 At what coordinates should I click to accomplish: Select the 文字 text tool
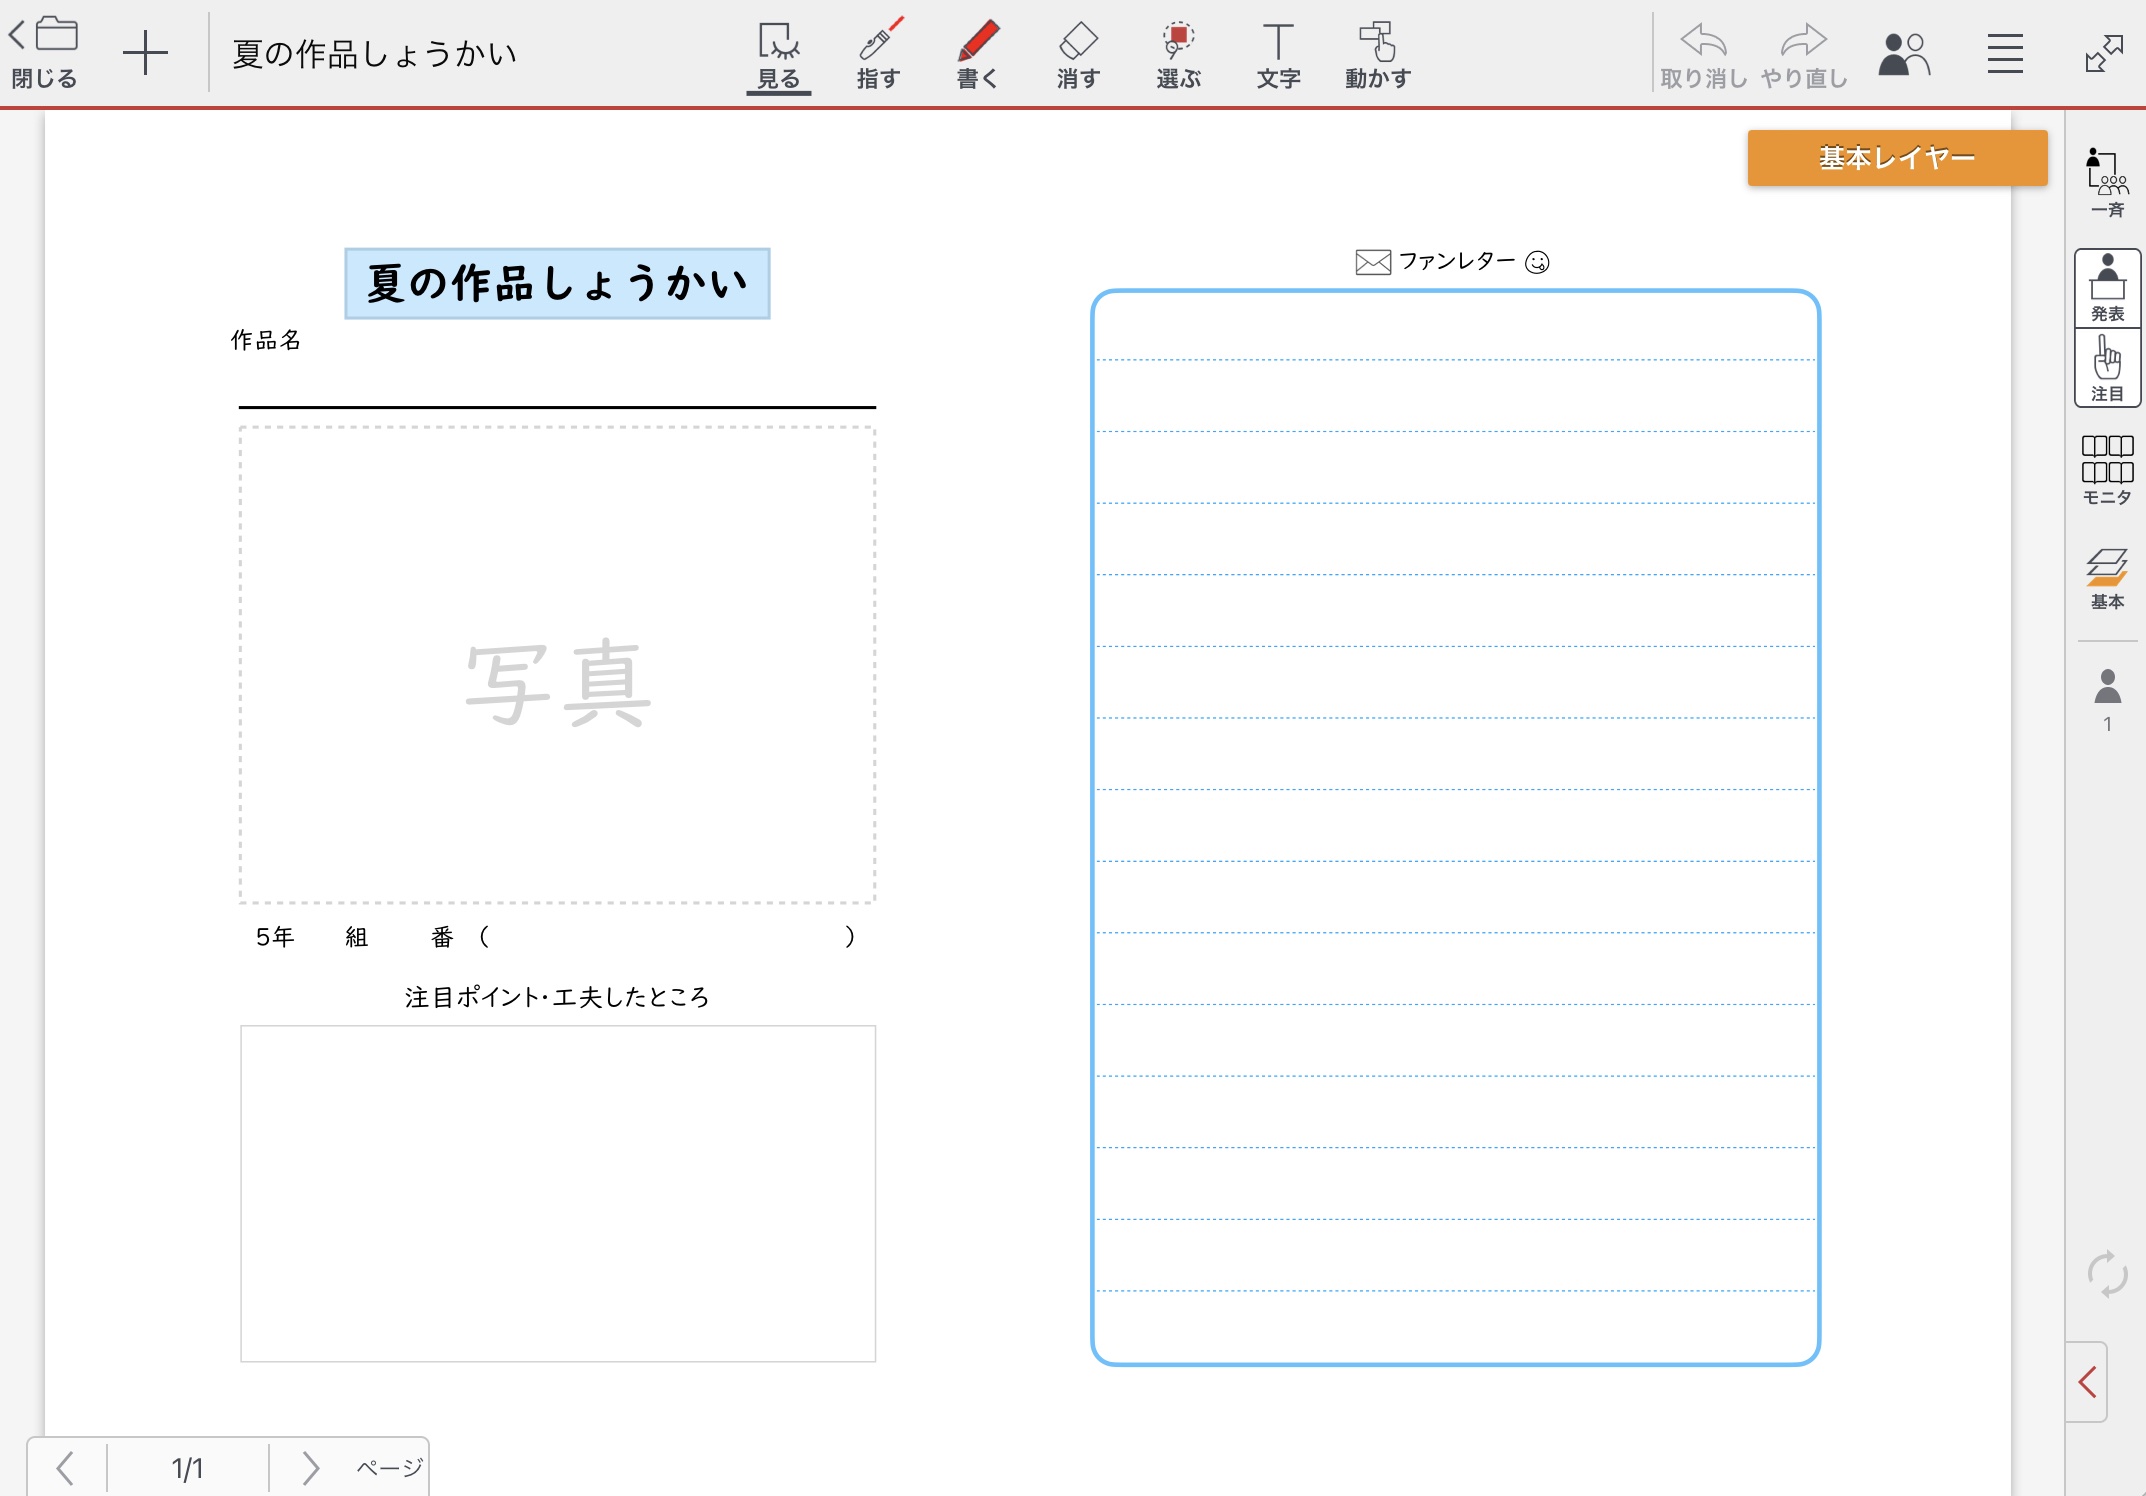click(1278, 55)
